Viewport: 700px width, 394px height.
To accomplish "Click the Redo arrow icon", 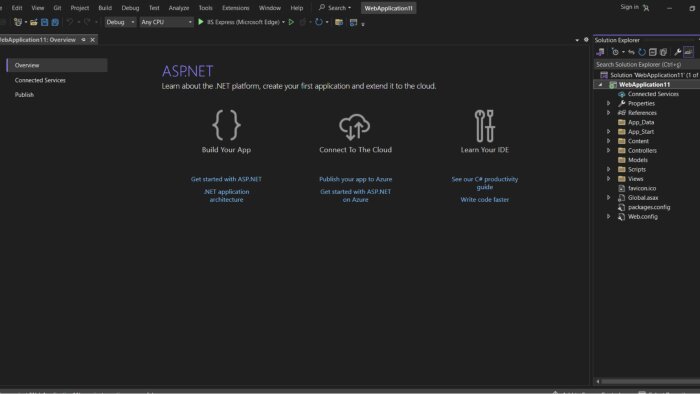I will (87, 22).
